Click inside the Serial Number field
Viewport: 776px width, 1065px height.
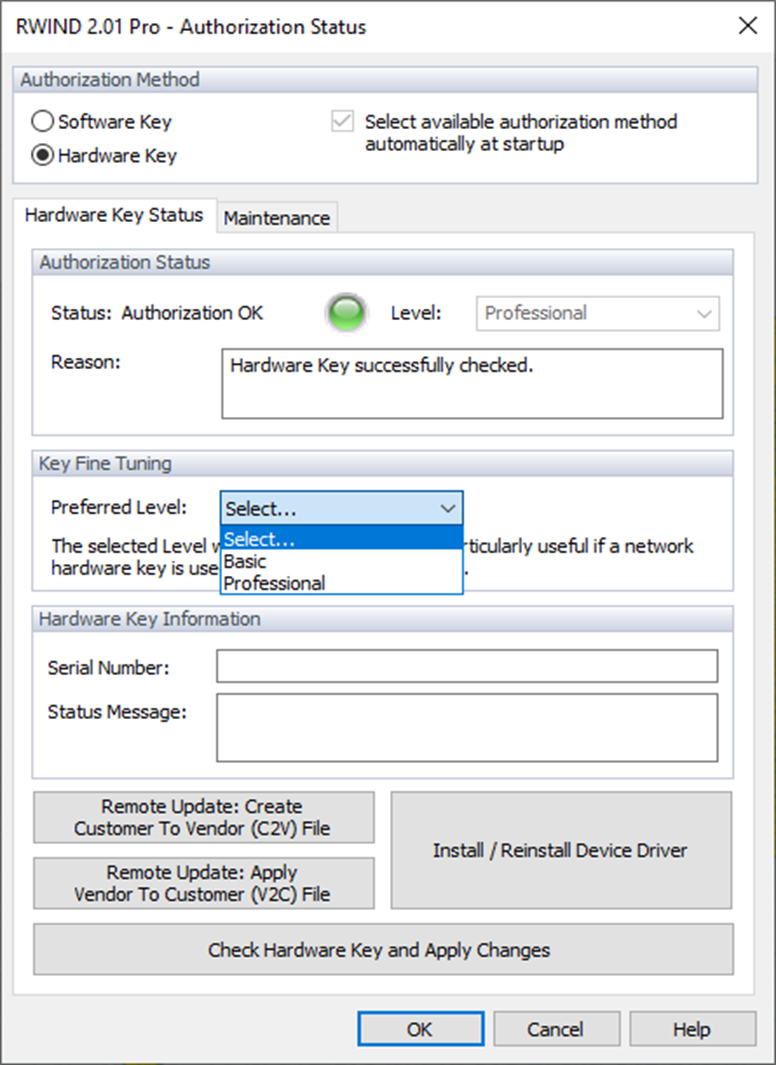[x=467, y=666]
